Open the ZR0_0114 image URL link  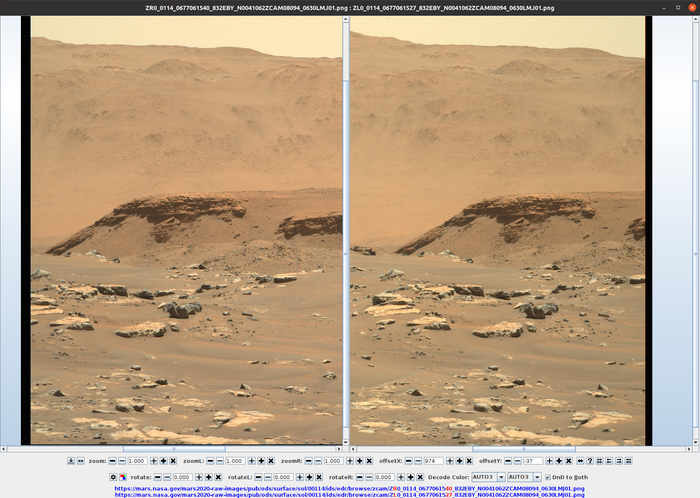tap(350, 489)
